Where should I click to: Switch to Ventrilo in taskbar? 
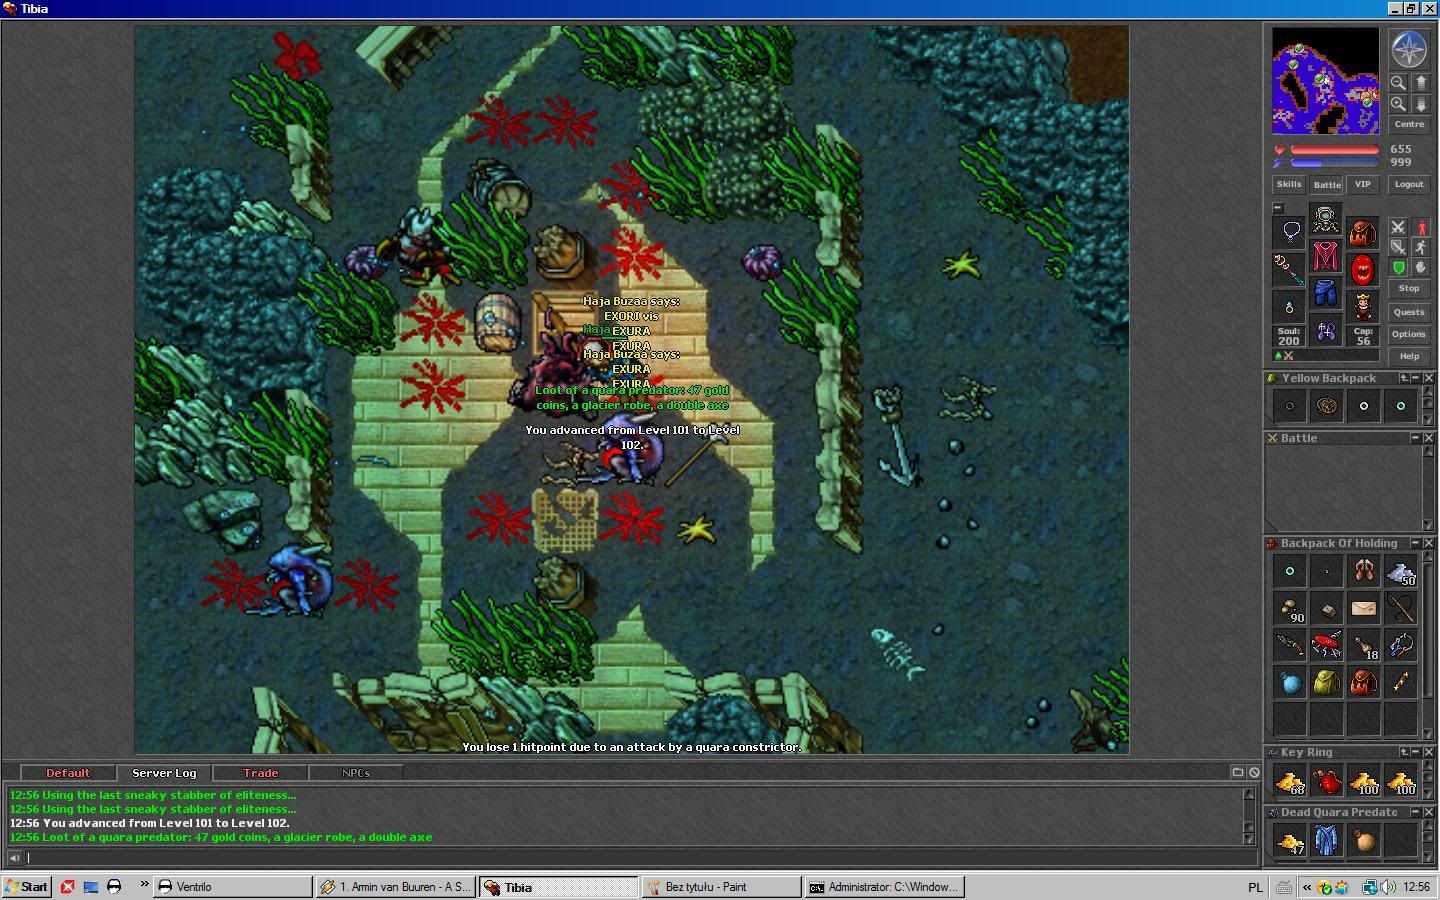[x=232, y=887]
